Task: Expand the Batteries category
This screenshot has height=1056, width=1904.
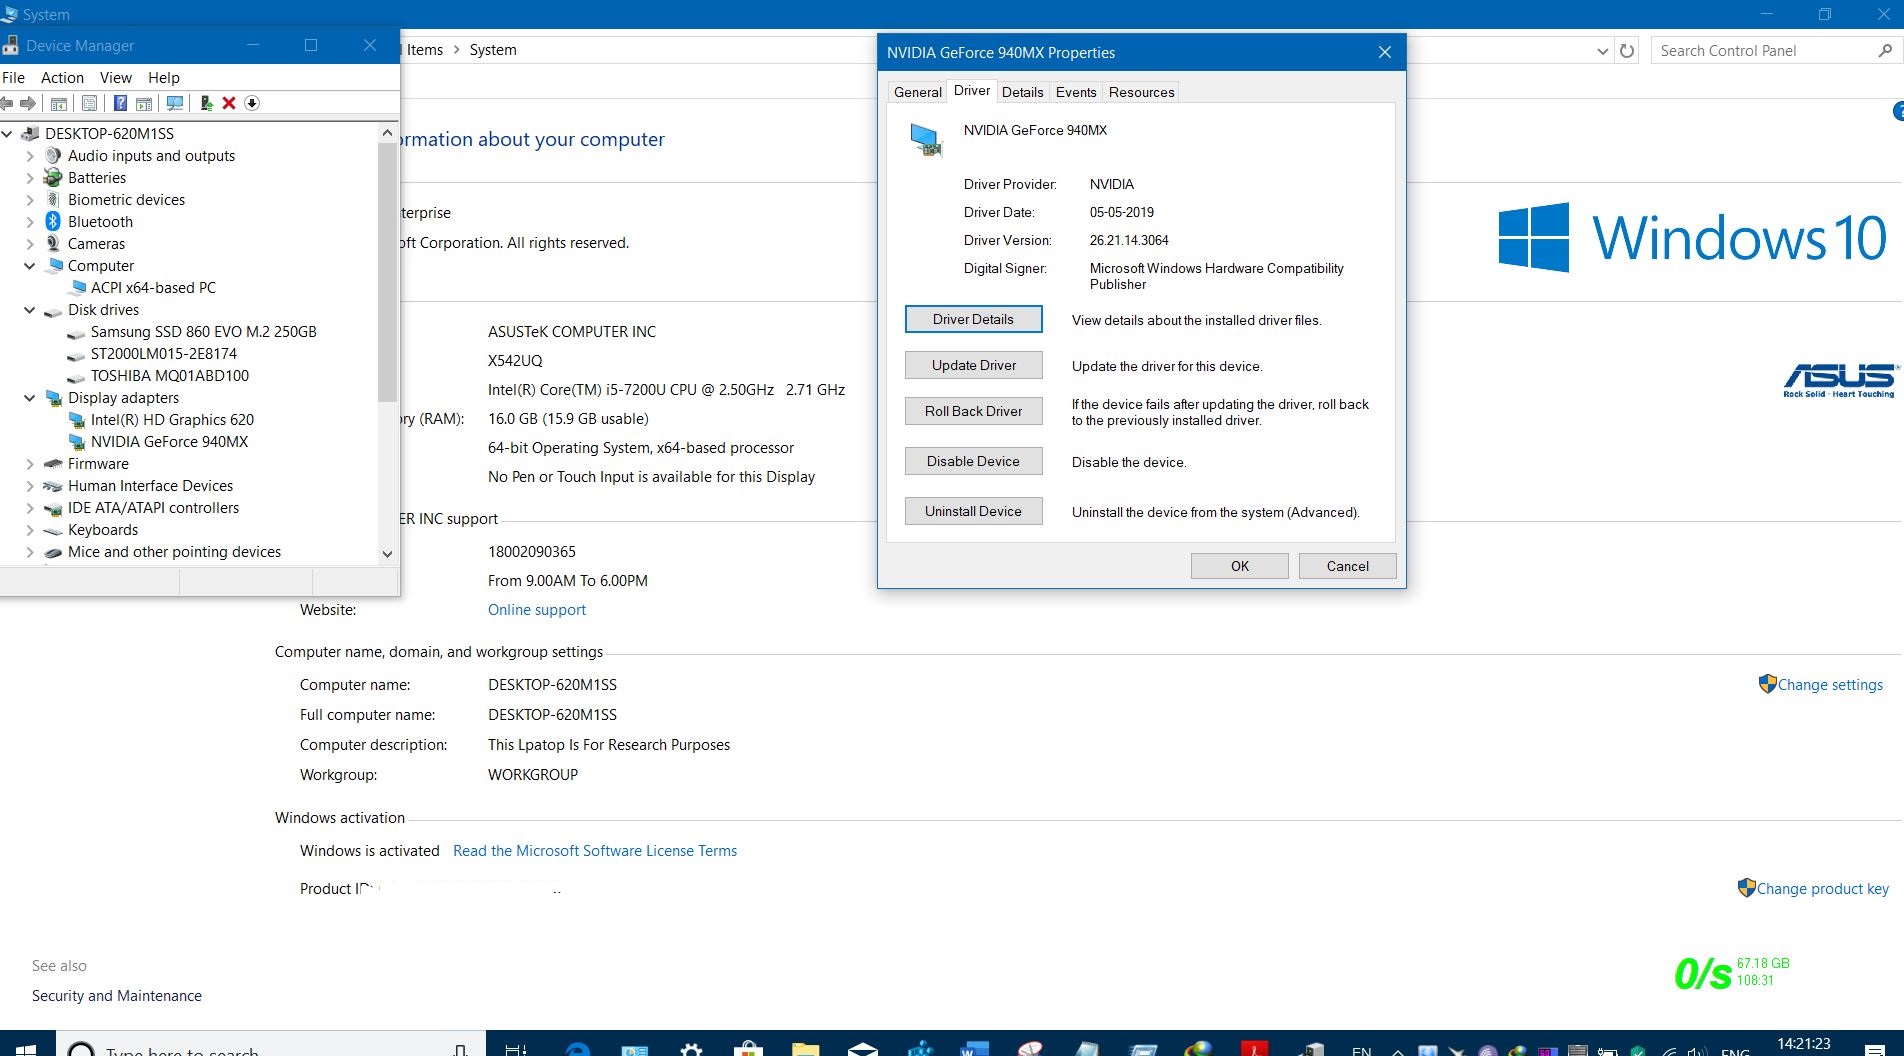Action: coord(29,178)
